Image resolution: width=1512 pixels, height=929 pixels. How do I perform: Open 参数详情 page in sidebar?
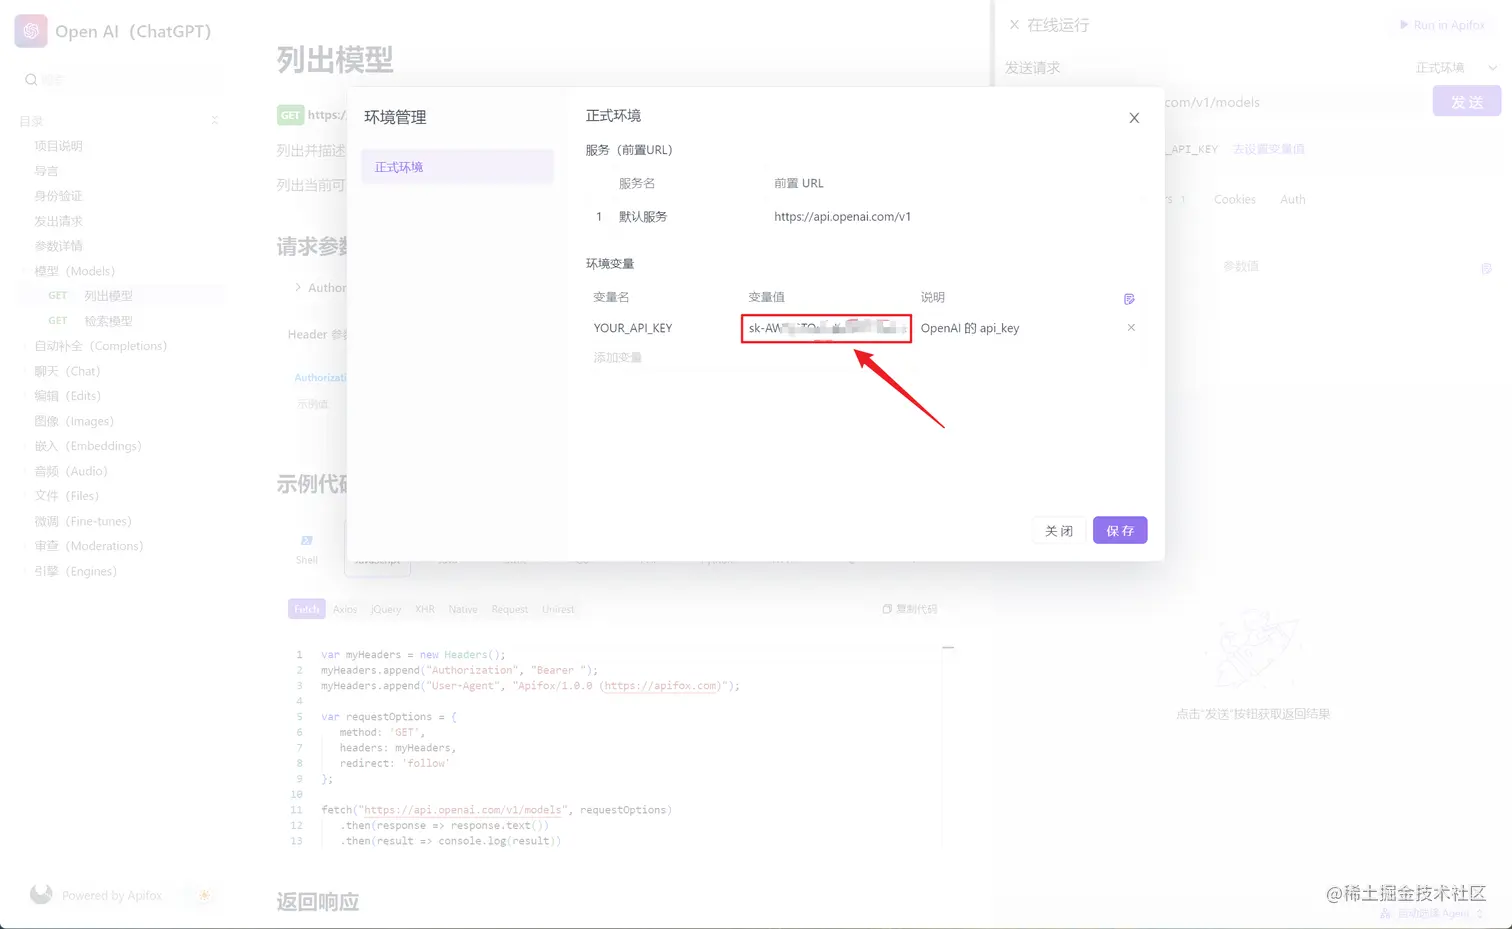click(x=58, y=246)
